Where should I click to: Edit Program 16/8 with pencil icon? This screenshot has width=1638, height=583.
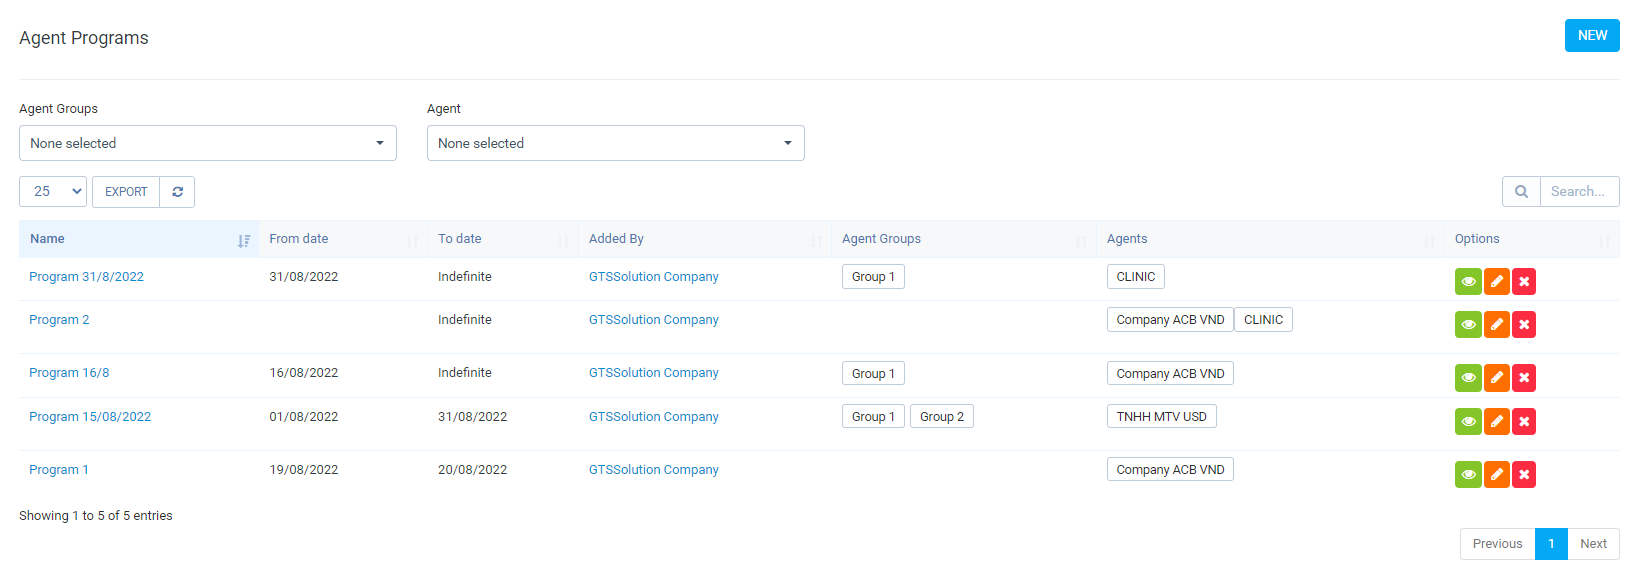(1496, 378)
